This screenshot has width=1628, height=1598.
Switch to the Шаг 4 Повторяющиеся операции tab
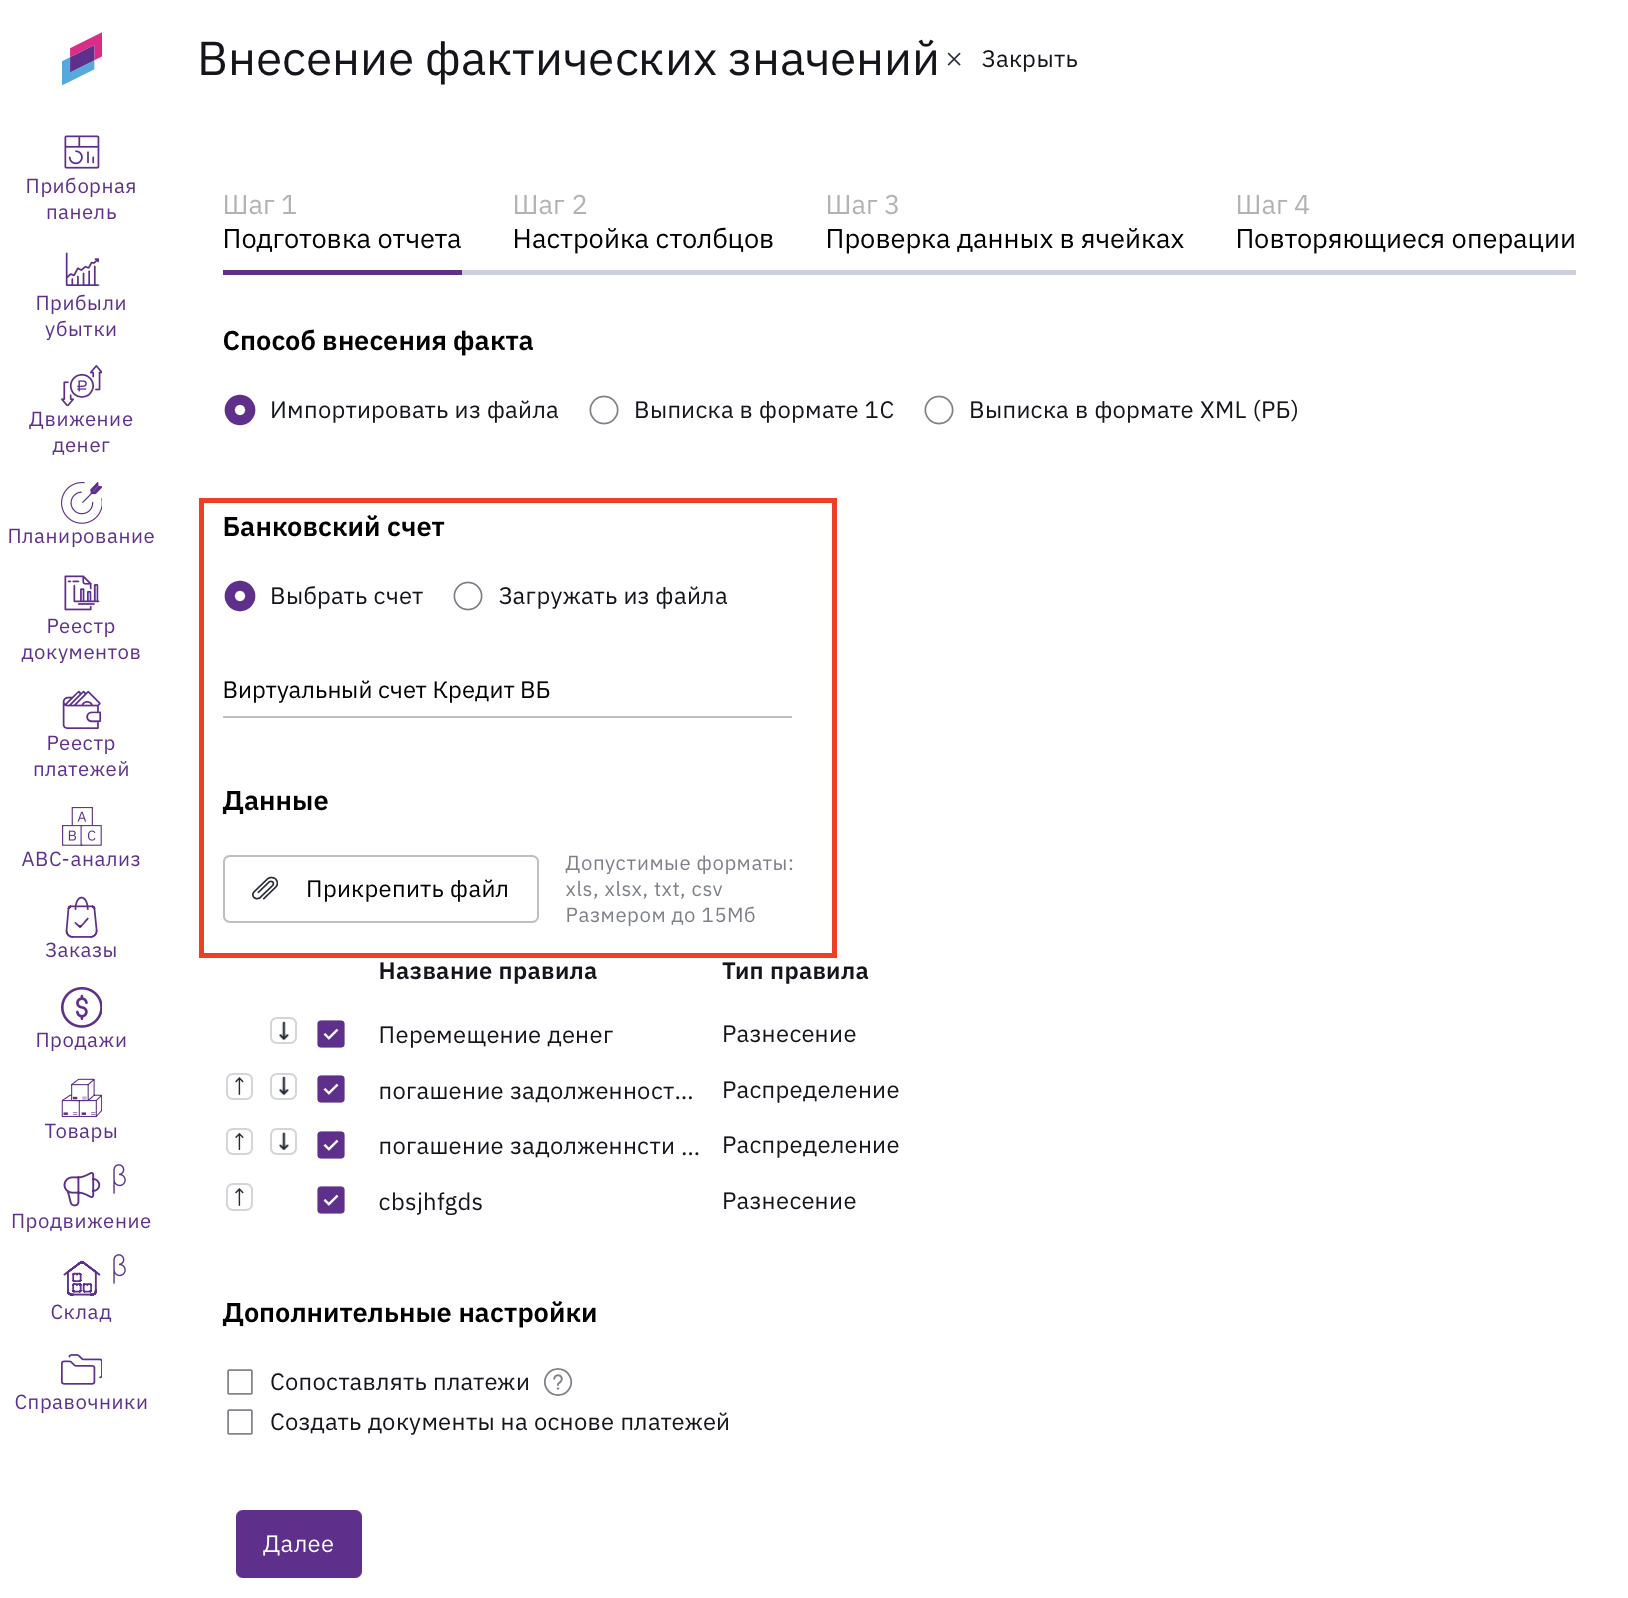tap(1405, 223)
